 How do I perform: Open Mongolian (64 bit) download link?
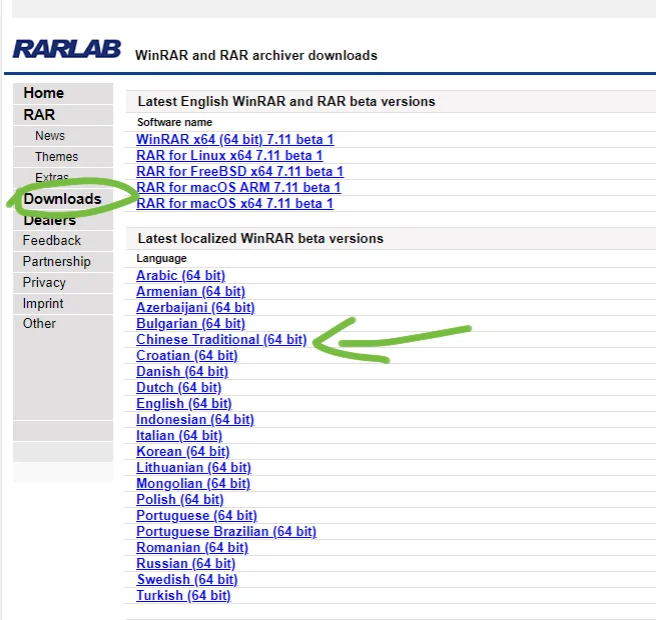point(193,483)
